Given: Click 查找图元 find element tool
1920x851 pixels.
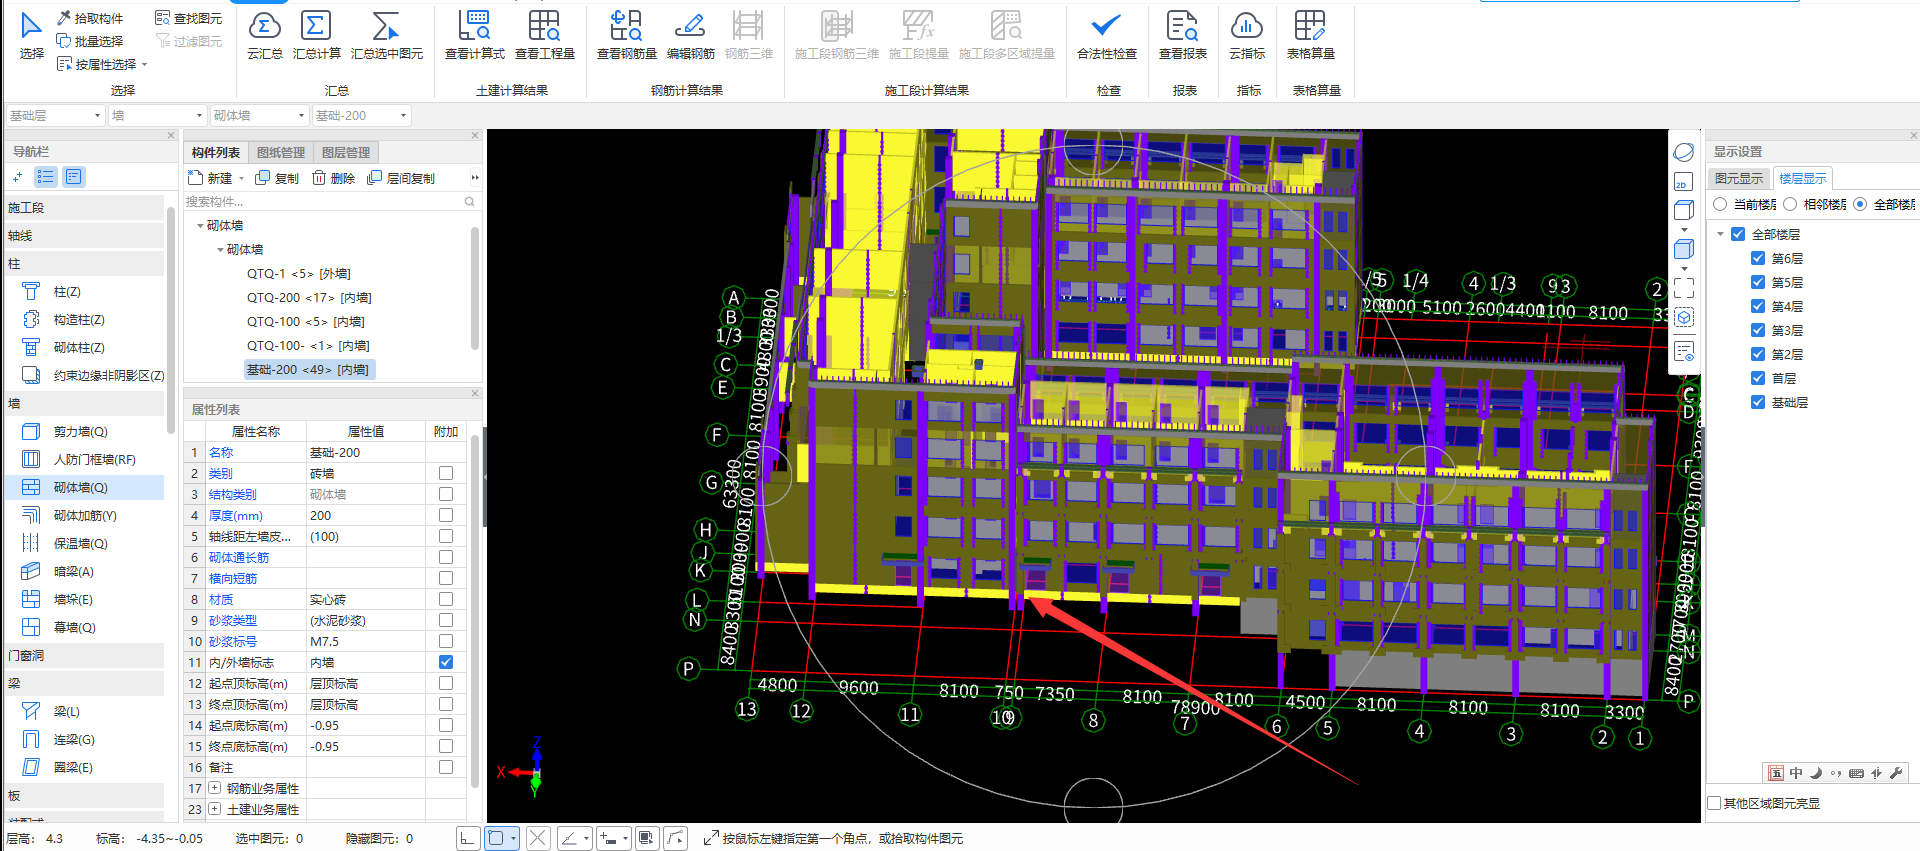Looking at the screenshot, I should (x=189, y=18).
